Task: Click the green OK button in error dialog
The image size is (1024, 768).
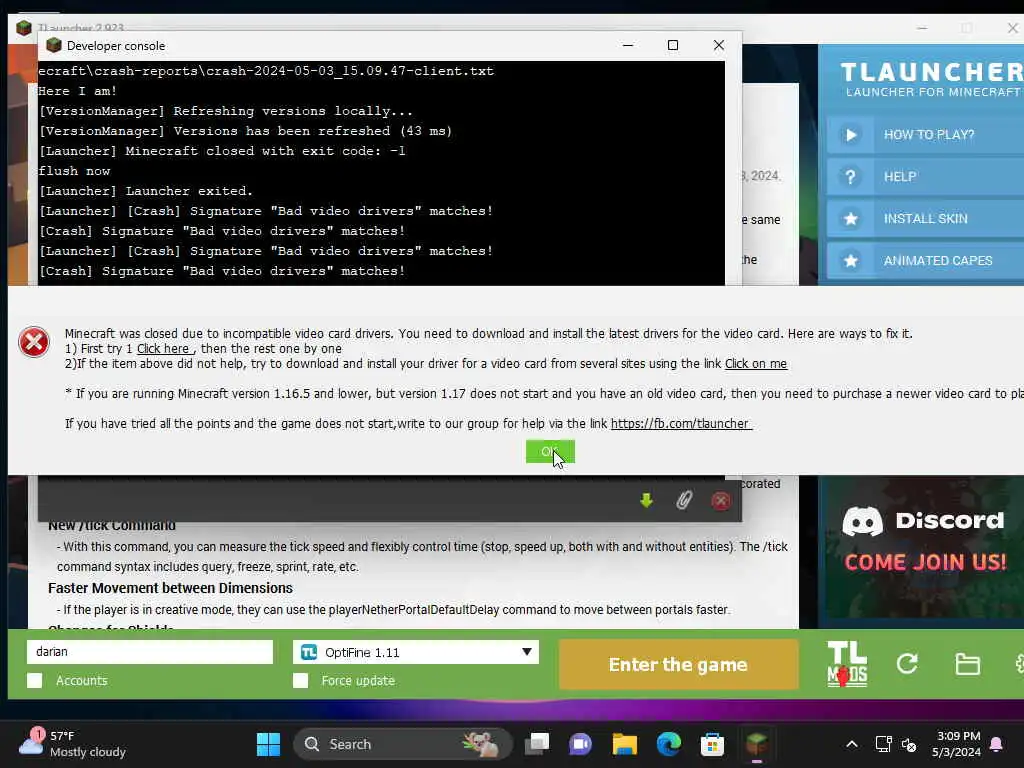Action: [x=550, y=451]
